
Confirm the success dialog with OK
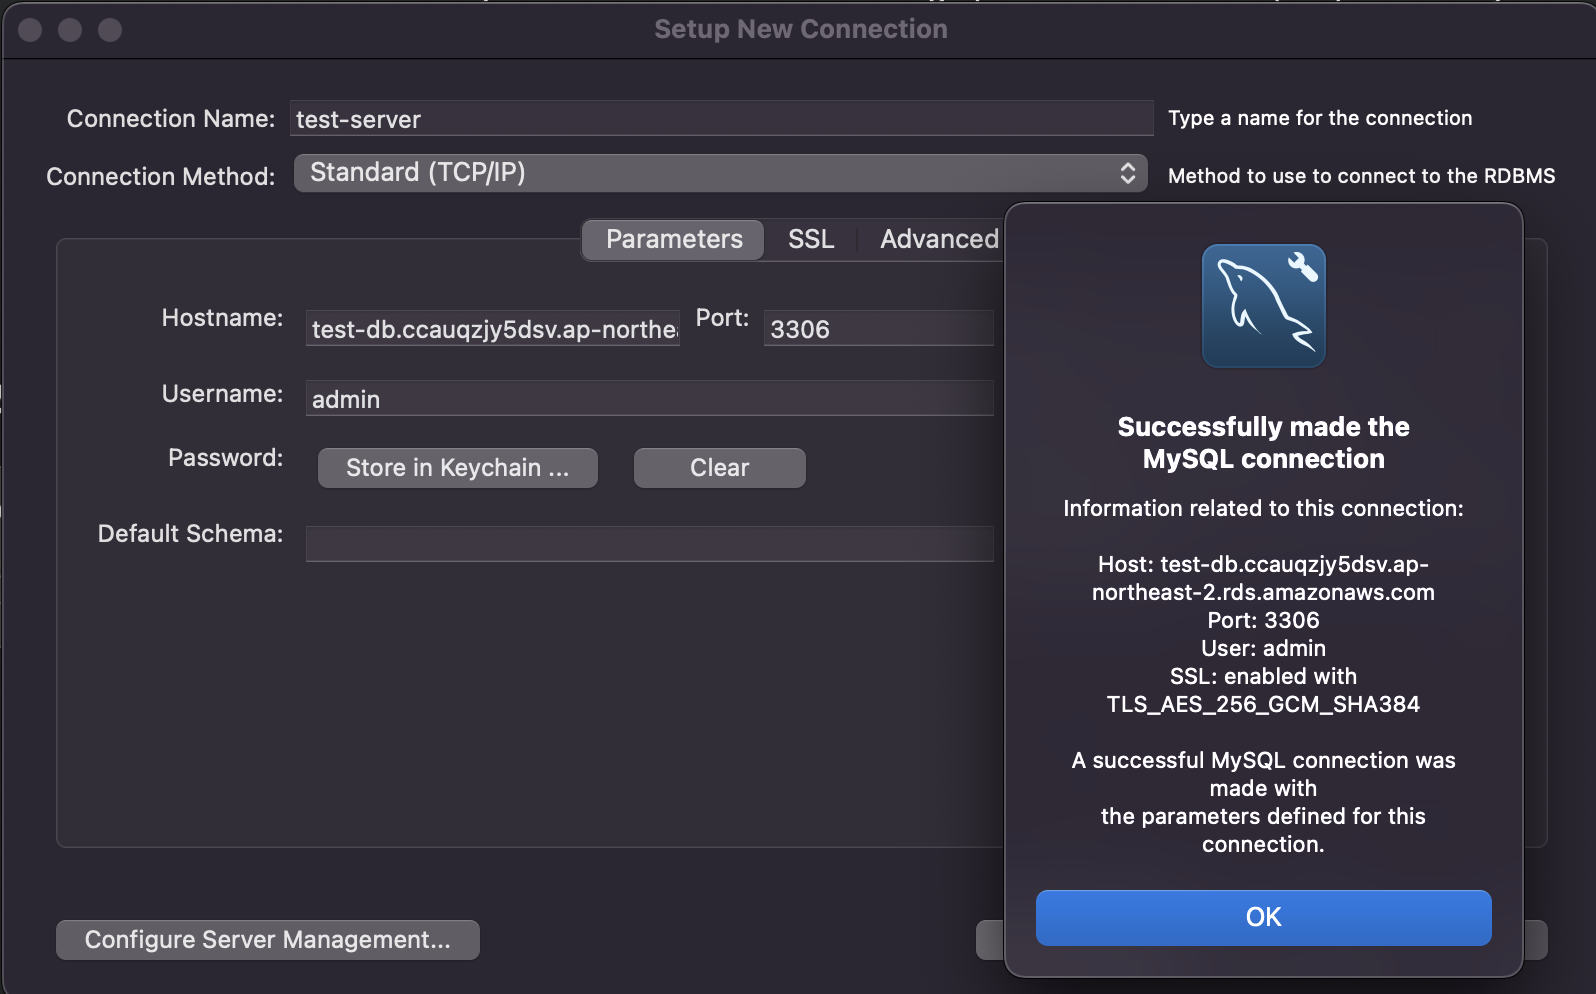(1263, 917)
